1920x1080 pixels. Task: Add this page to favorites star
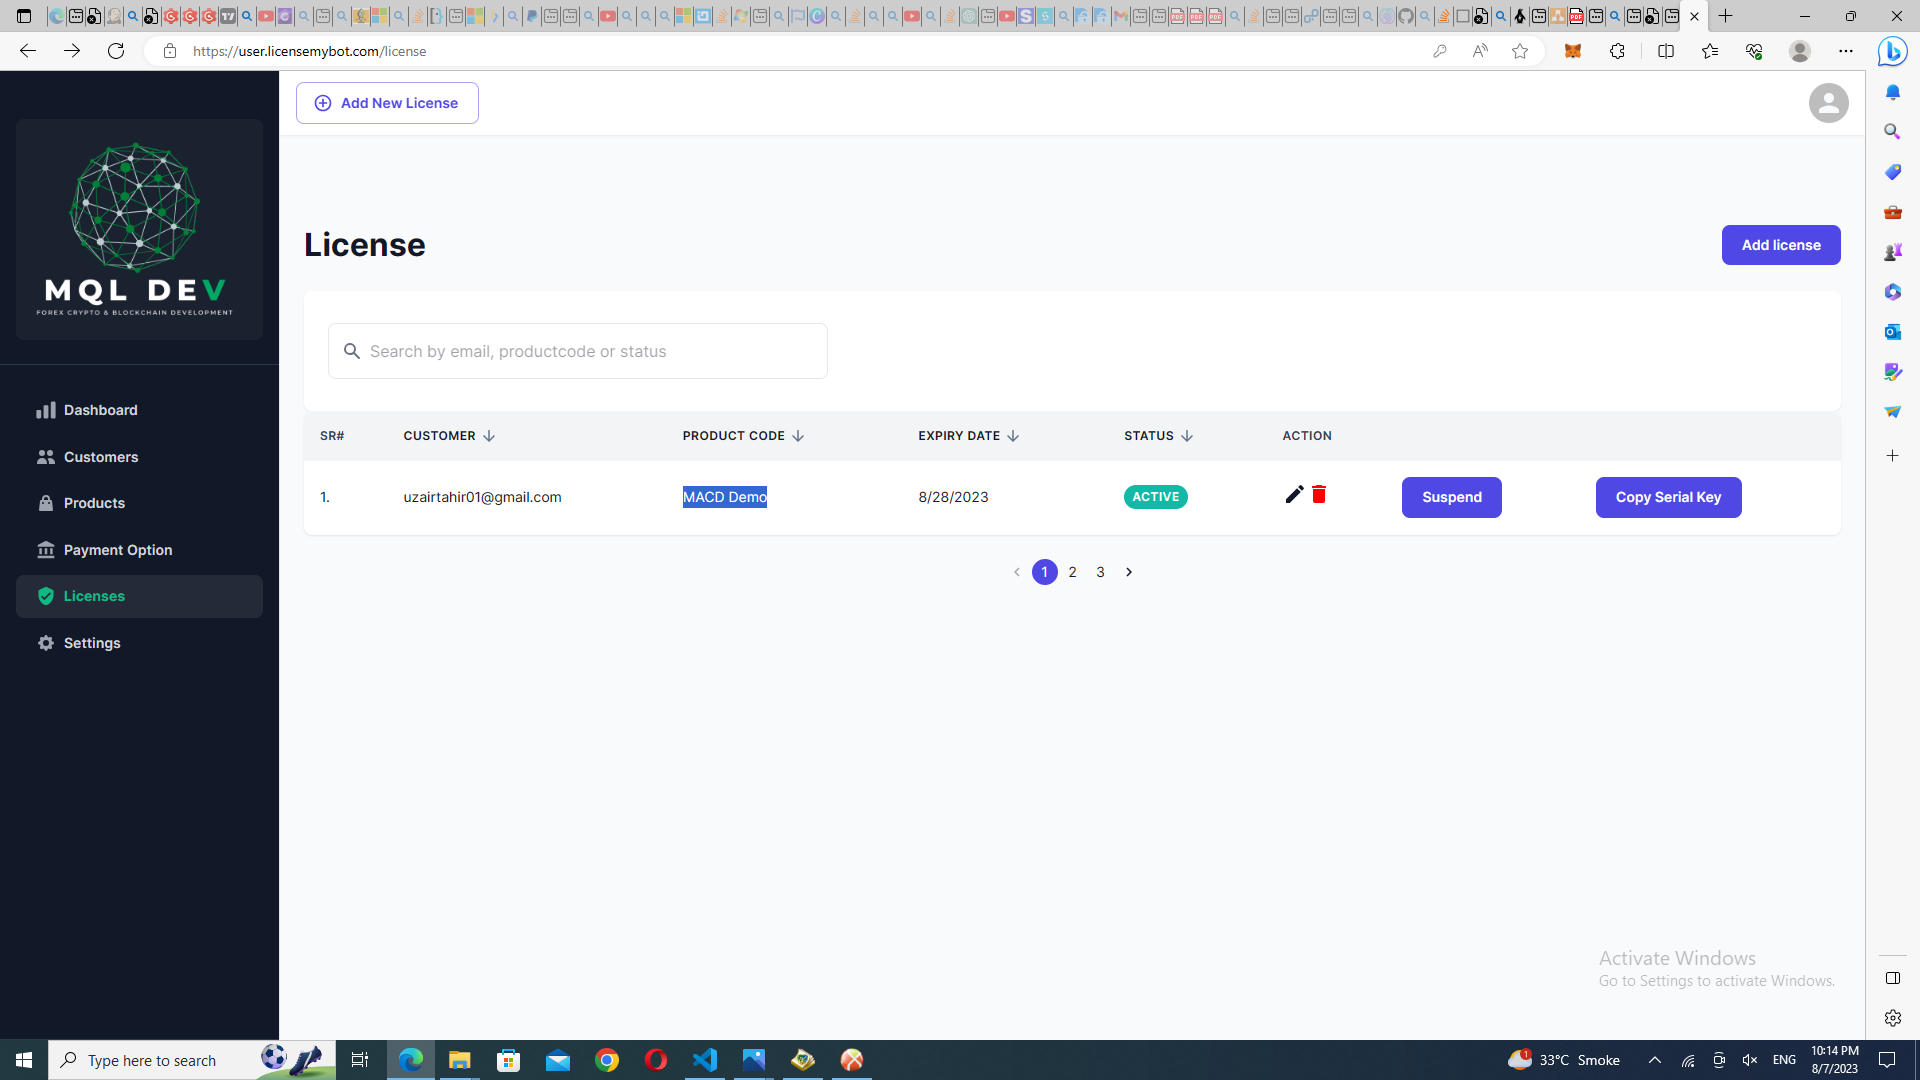[x=1520, y=51]
